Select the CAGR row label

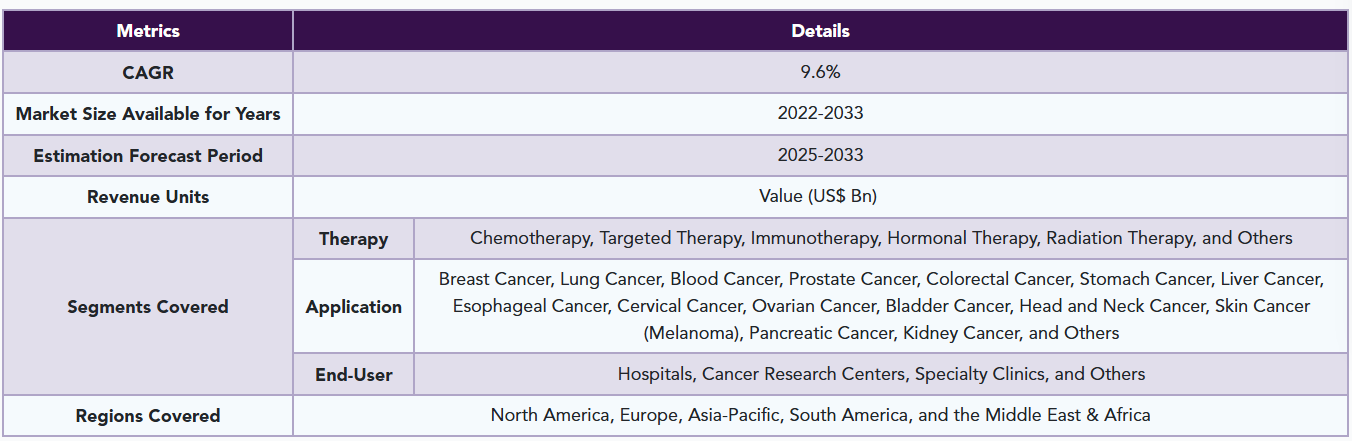[148, 72]
